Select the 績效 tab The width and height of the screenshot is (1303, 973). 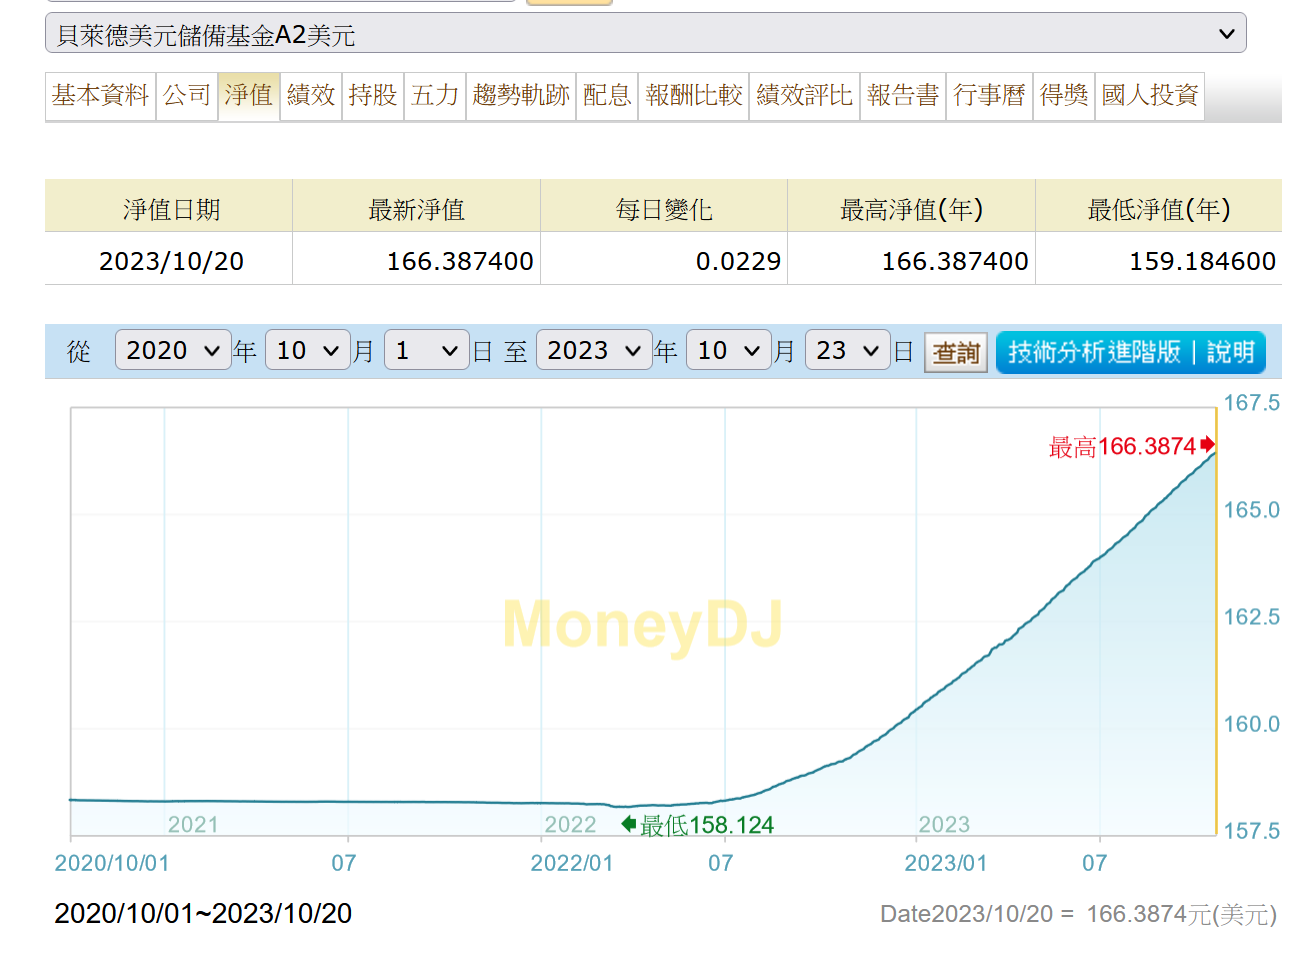[x=311, y=96]
